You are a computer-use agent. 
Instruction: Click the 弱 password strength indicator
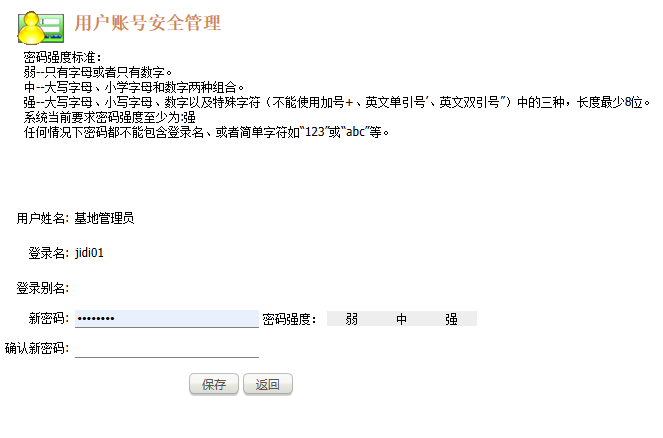pyautogui.click(x=352, y=319)
